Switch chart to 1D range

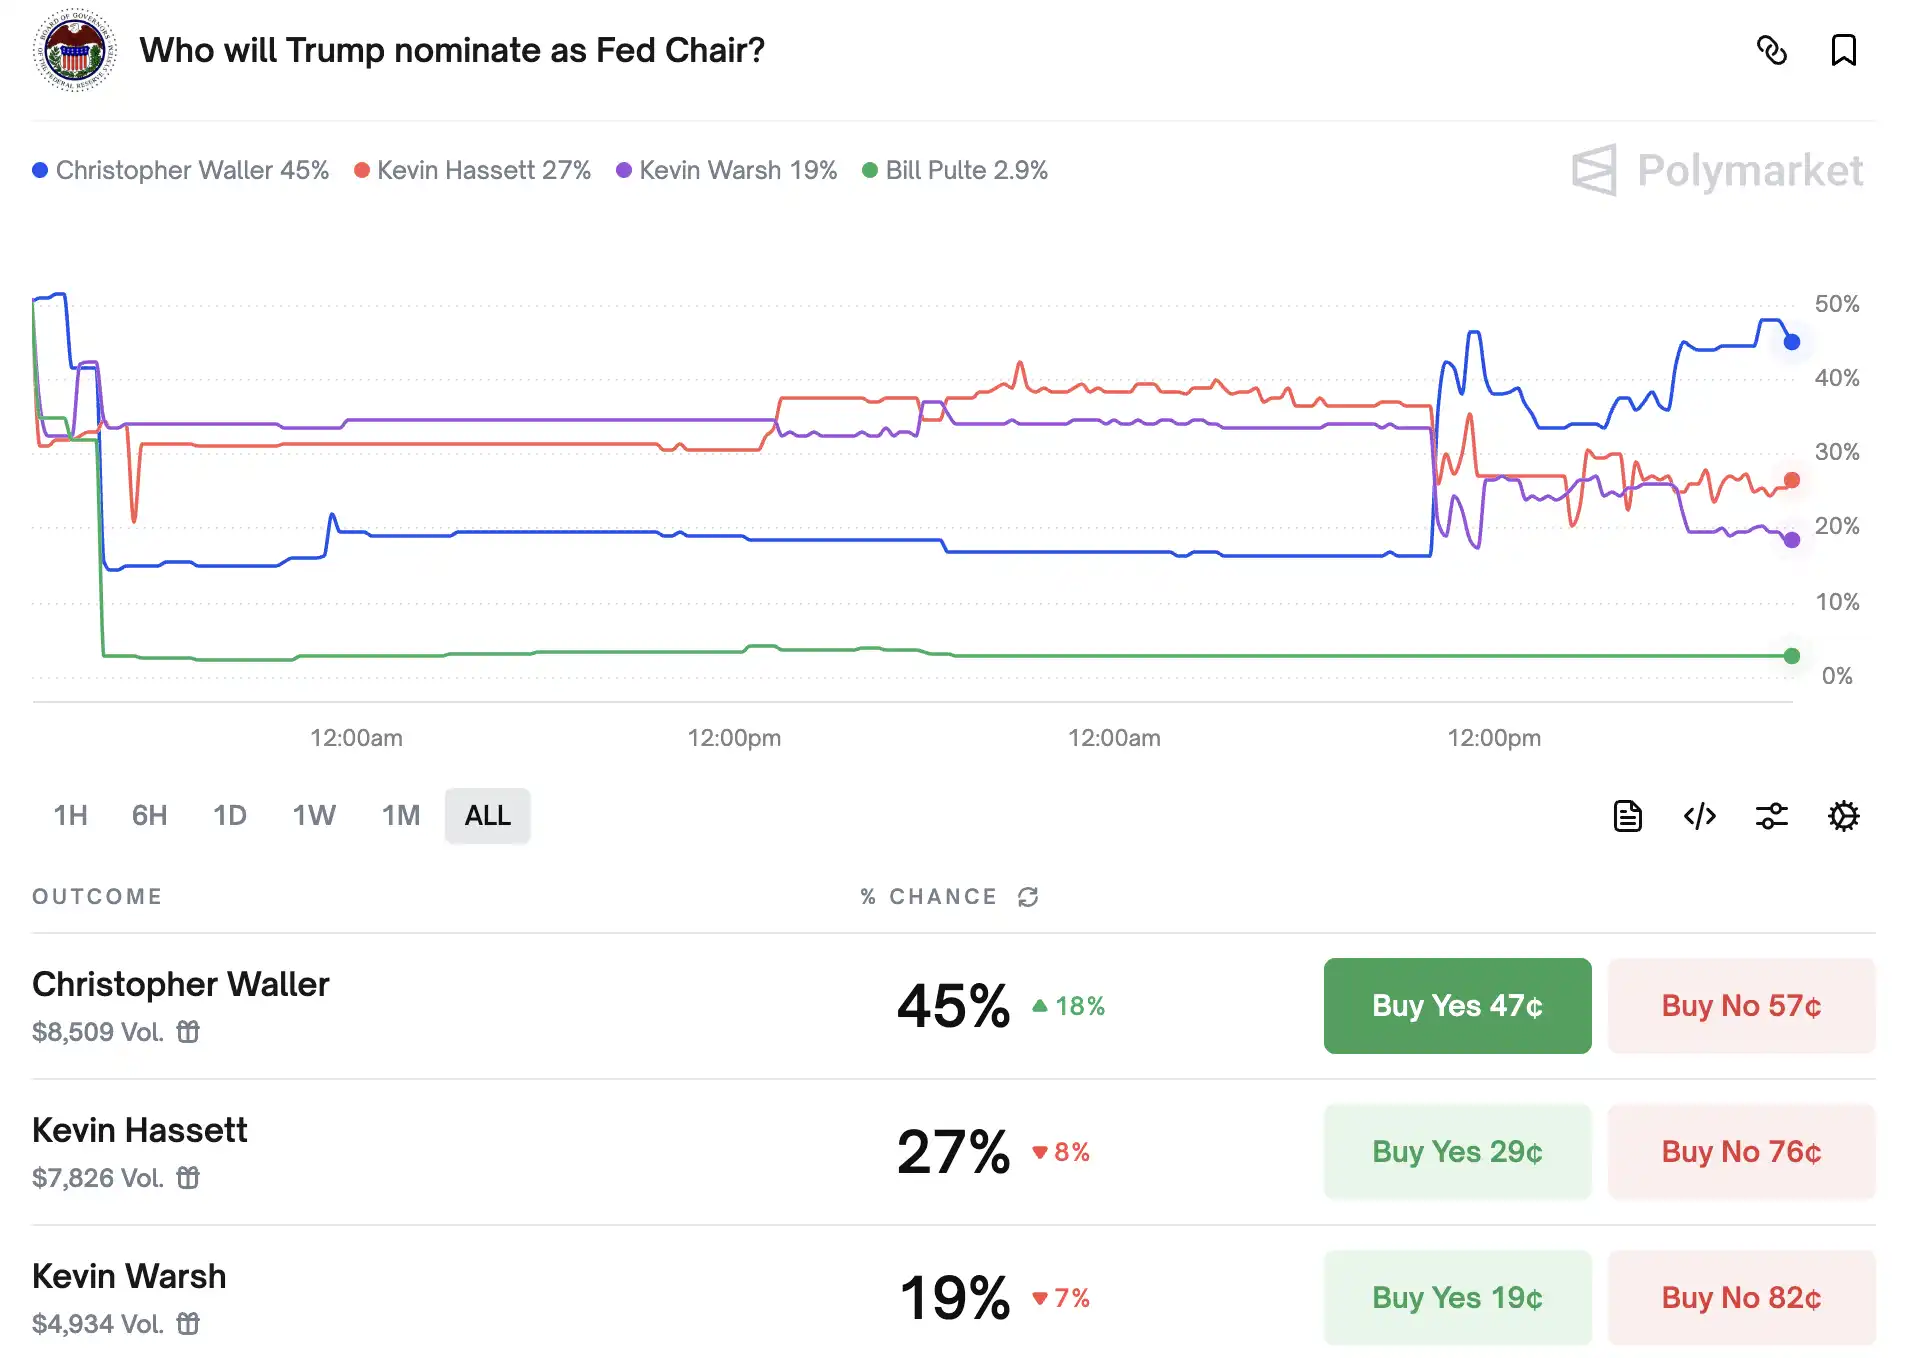pyautogui.click(x=230, y=816)
